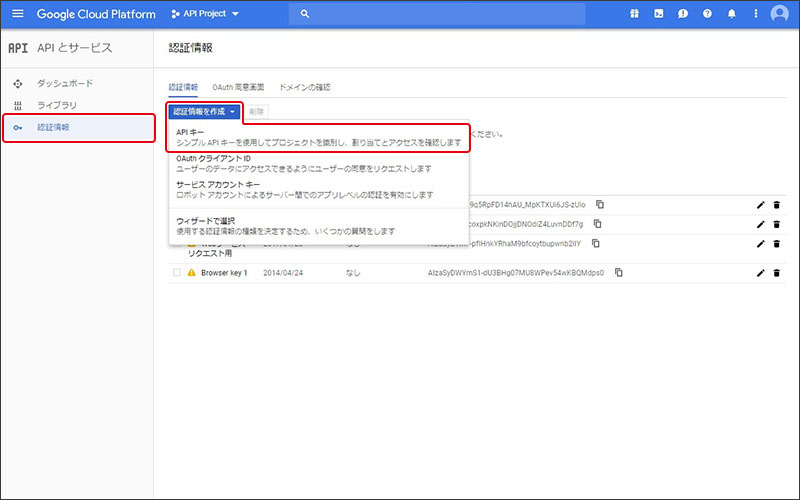Delete the key ending in DDf7g

point(777,224)
